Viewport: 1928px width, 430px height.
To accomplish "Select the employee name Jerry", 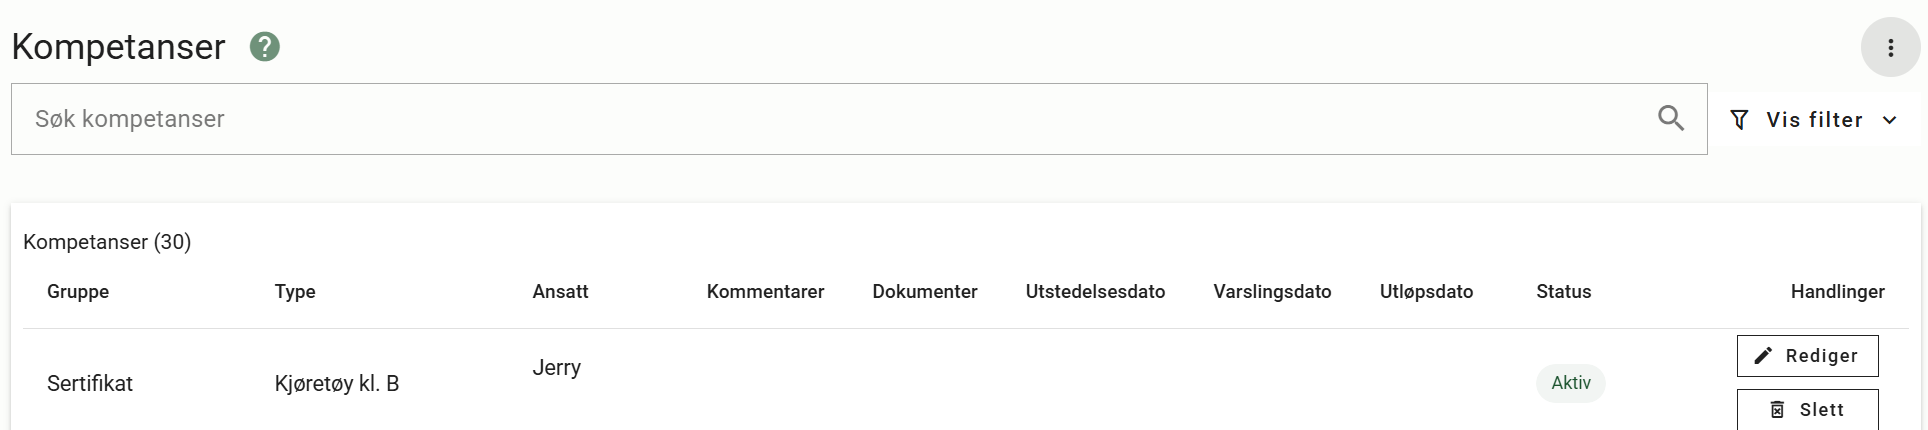I will (x=557, y=367).
